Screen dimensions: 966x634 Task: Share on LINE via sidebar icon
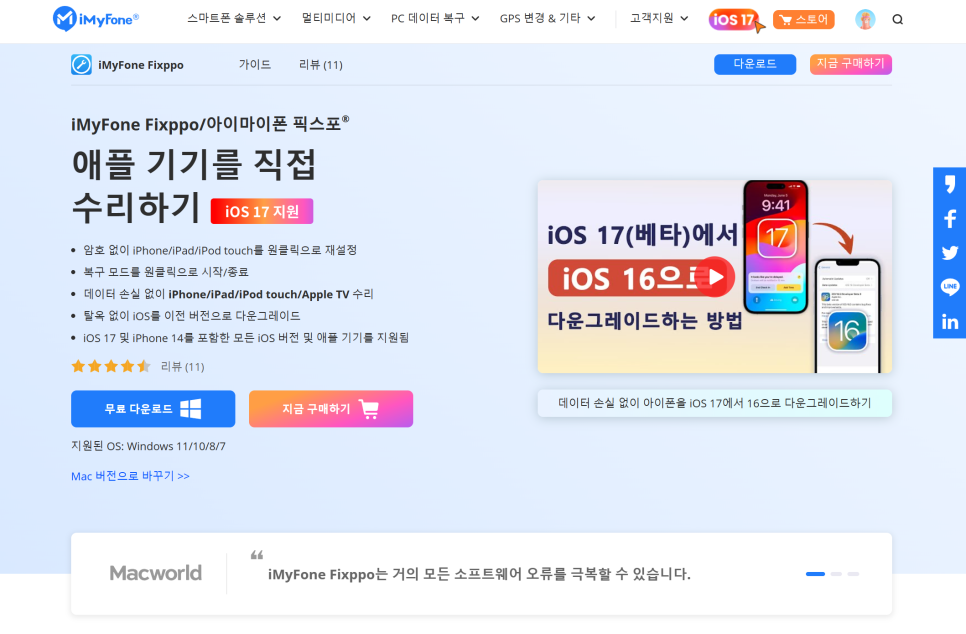949,287
